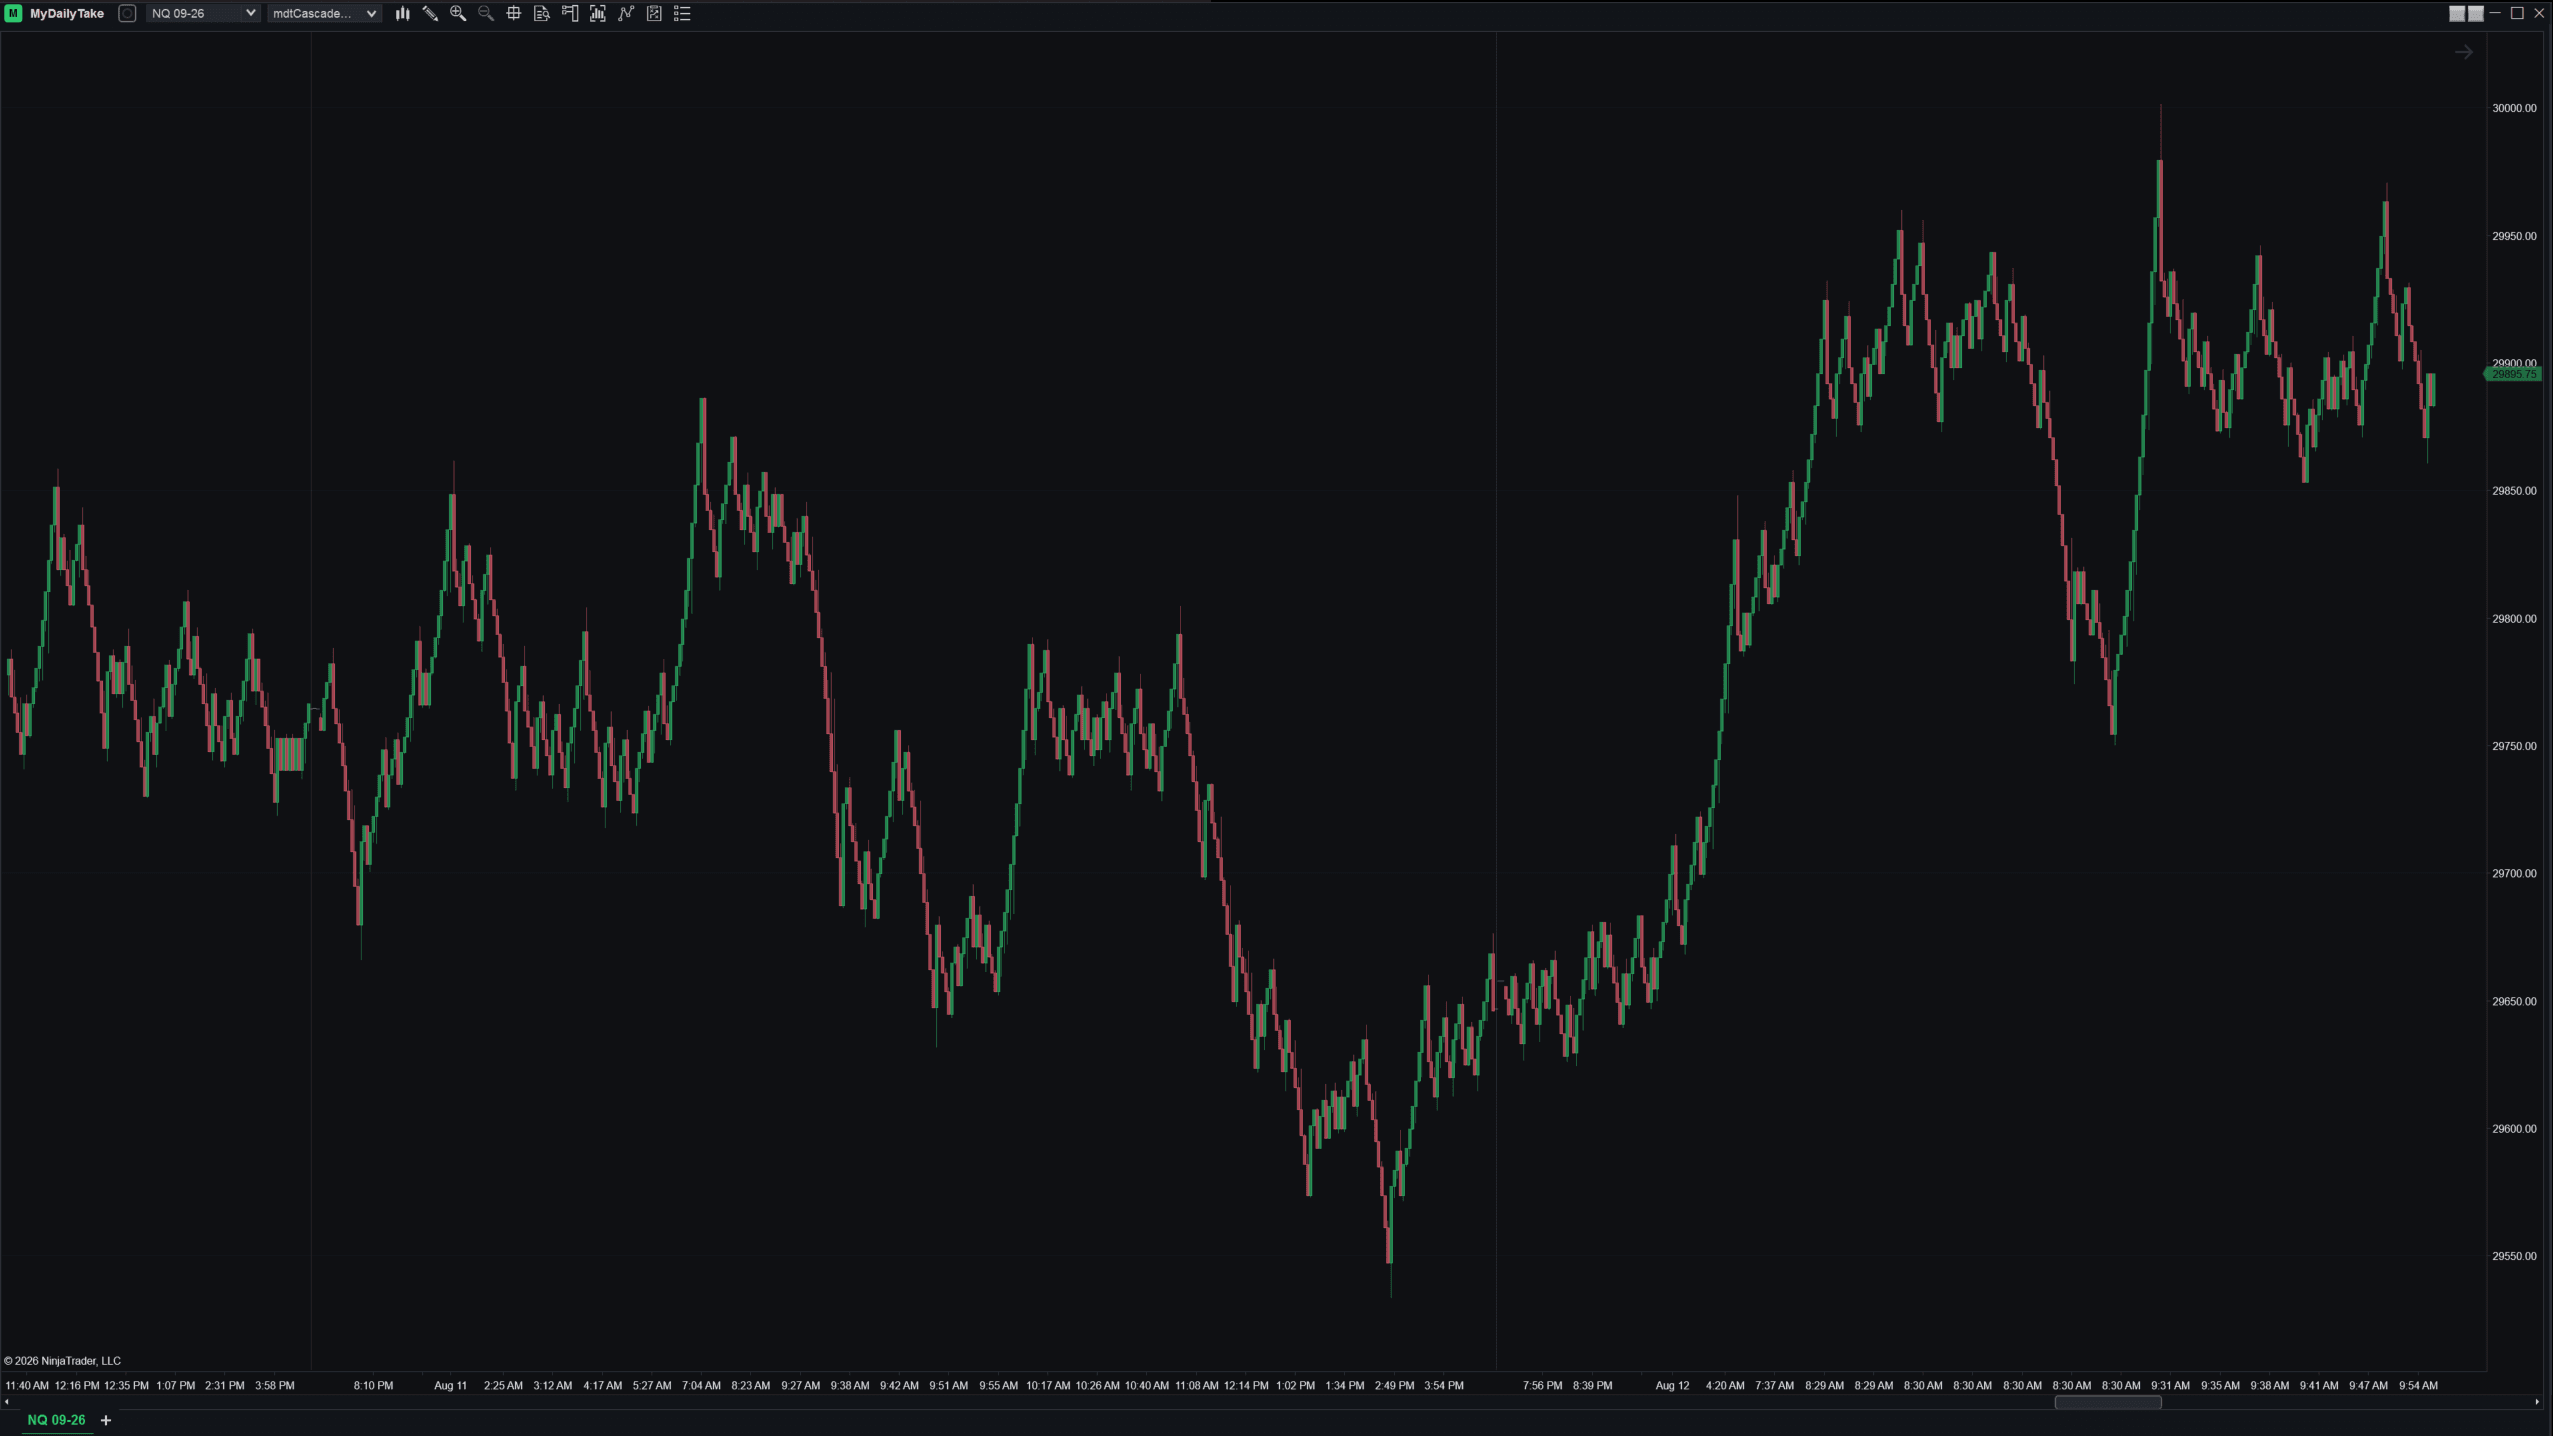Click the zoom in magnifier

[458, 13]
